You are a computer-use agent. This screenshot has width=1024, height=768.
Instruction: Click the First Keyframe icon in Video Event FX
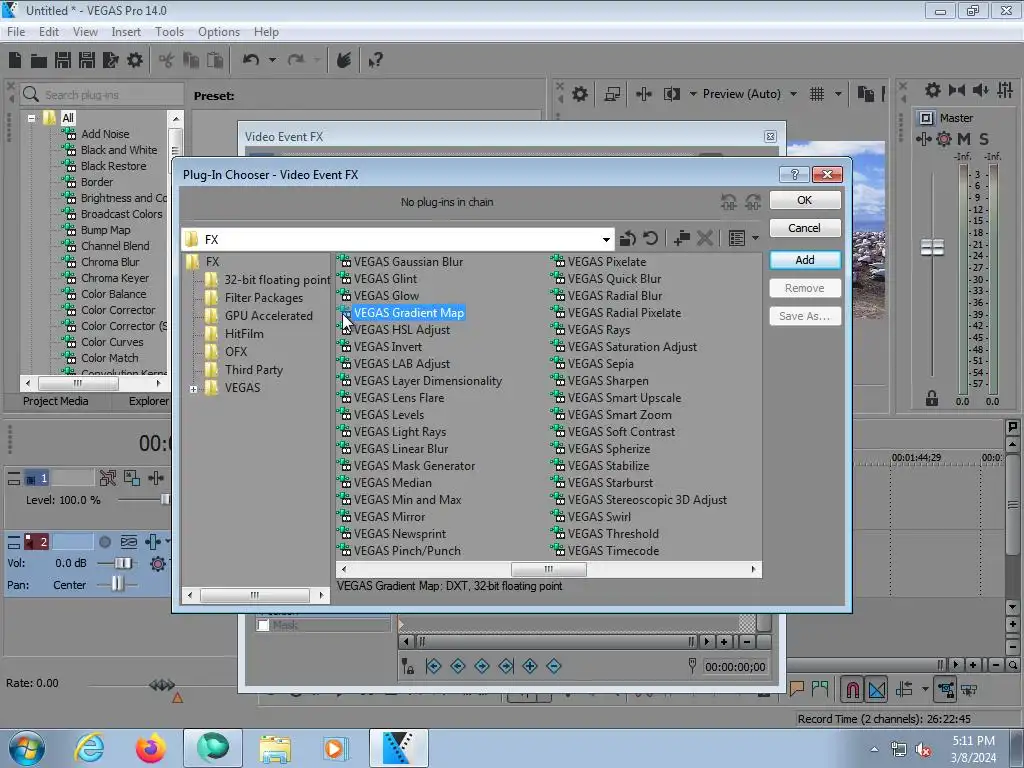pyautogui.click(x=433, y=666)
